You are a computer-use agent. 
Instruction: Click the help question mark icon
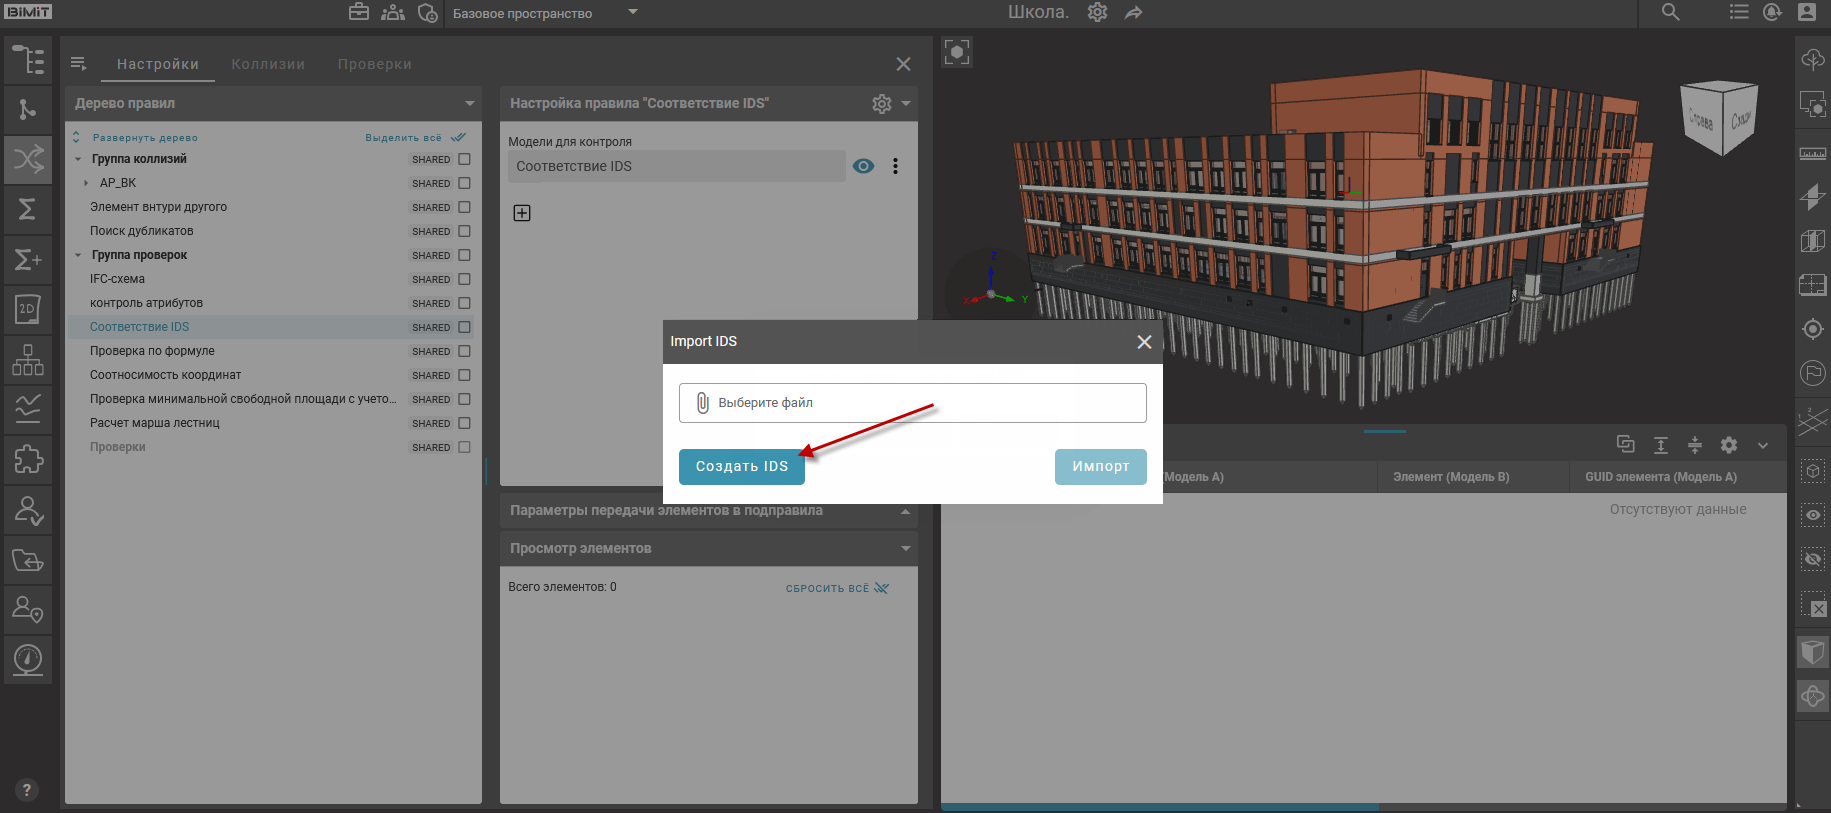pyautogui.click(x=27, y=790)
